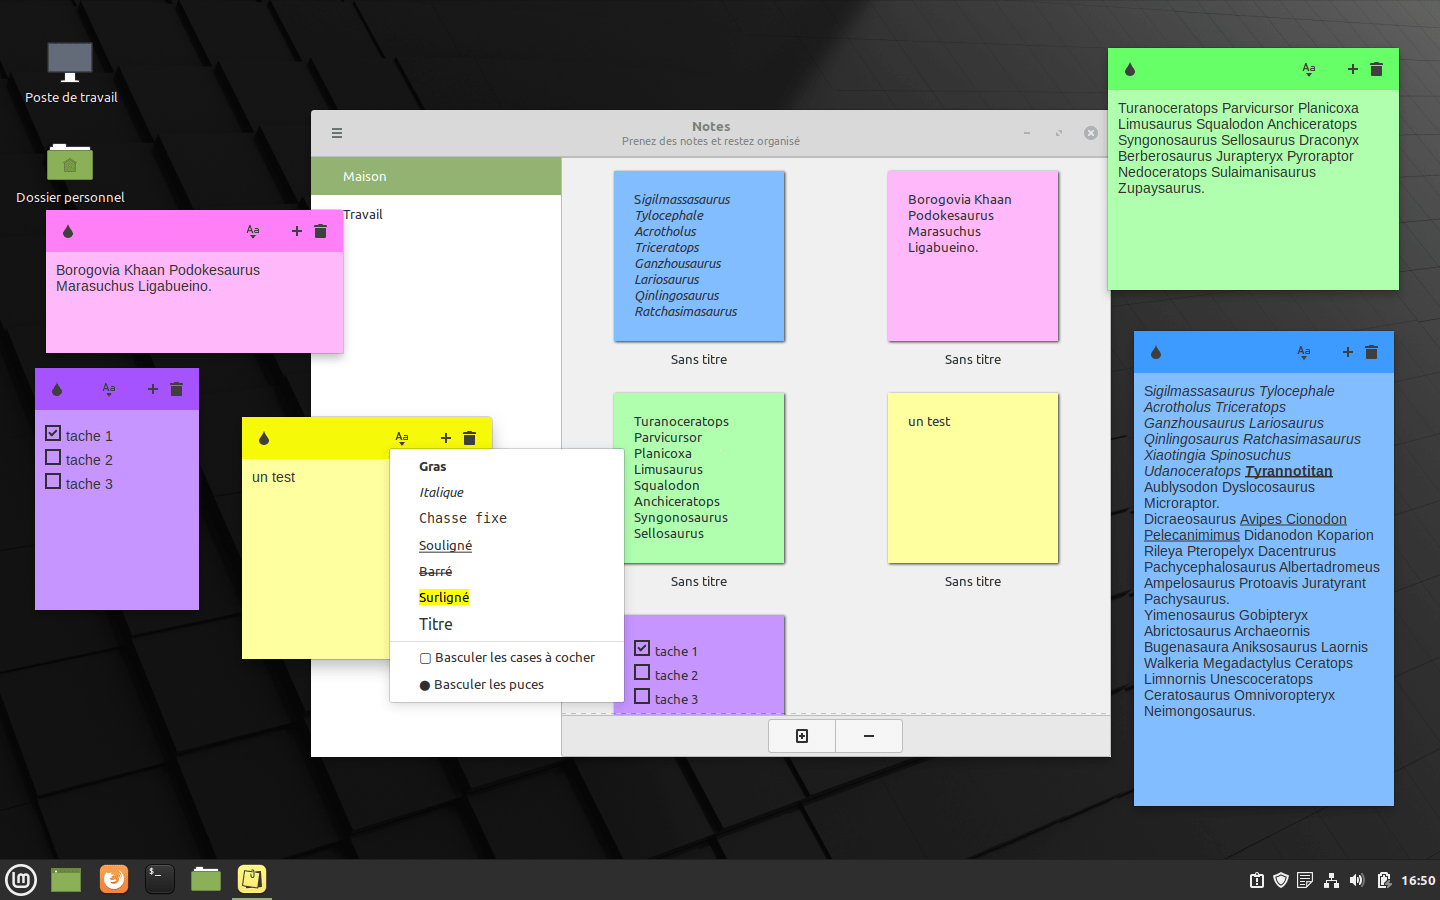Check the tache 2 checkbox in the purple note

point(53,458)
